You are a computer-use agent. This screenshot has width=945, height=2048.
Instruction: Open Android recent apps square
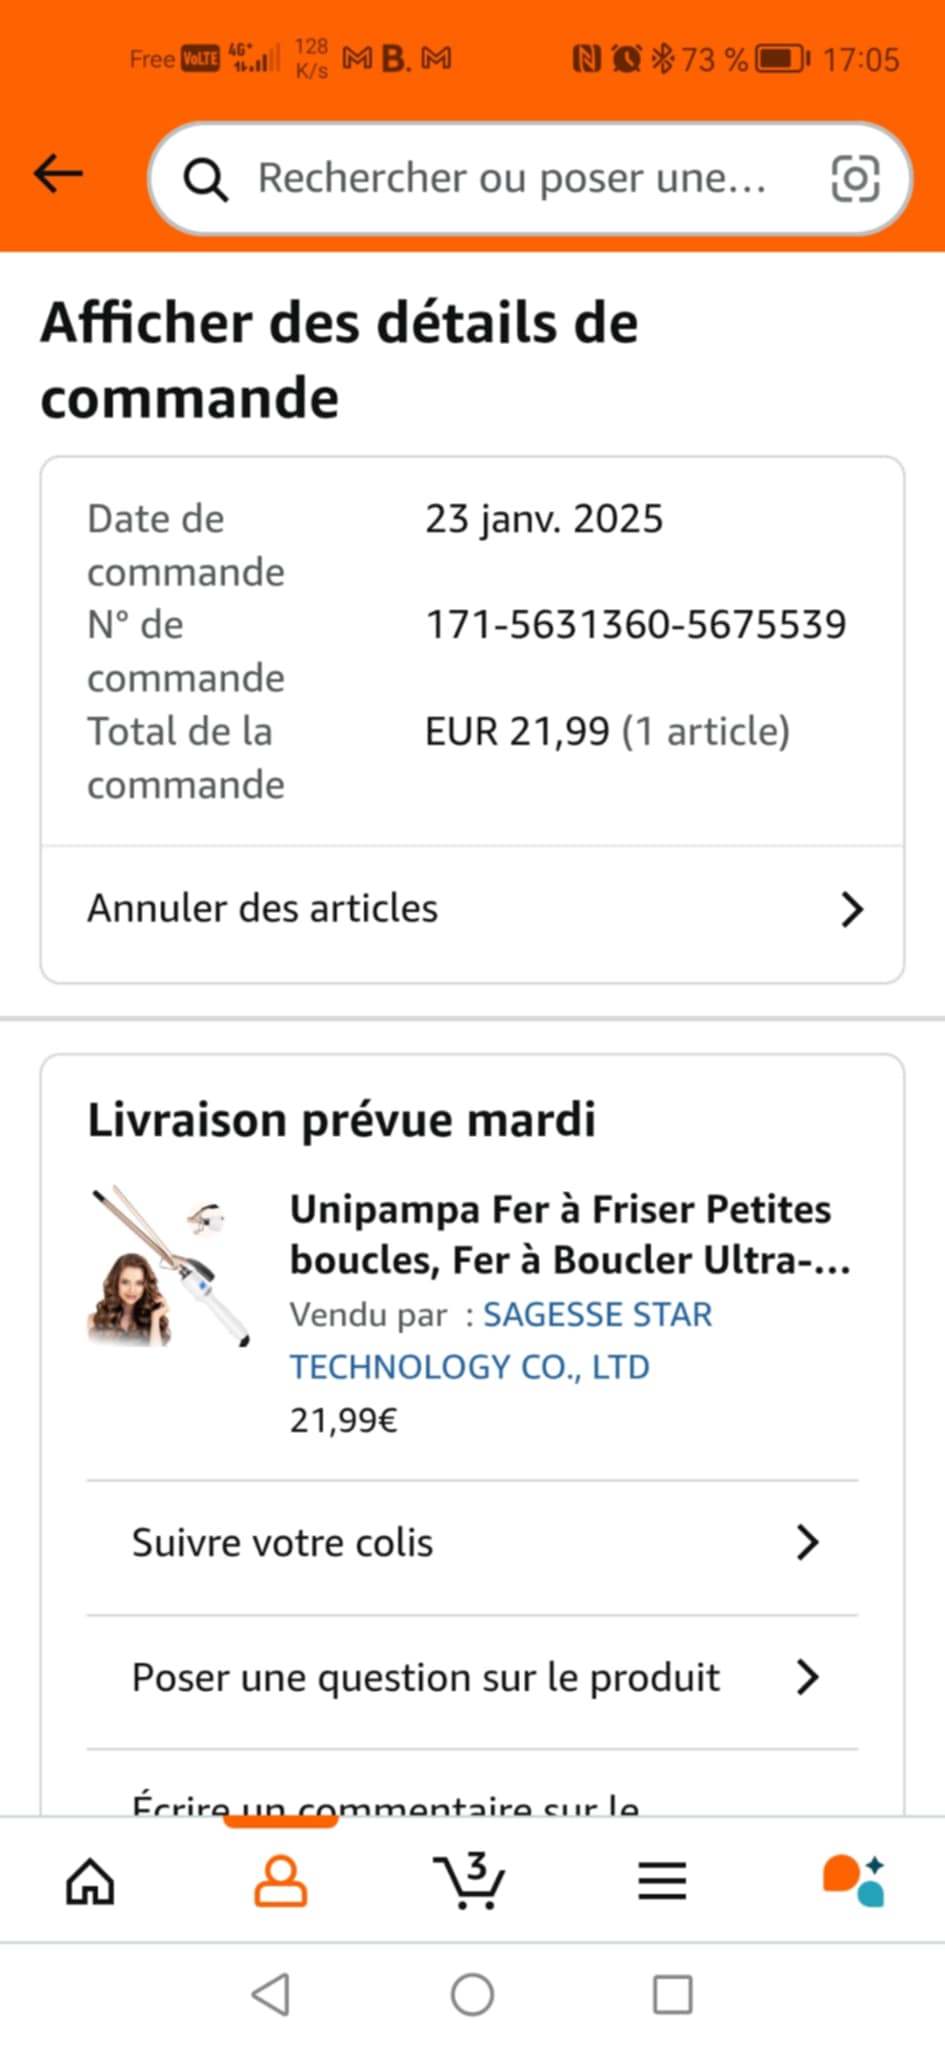672,1995
